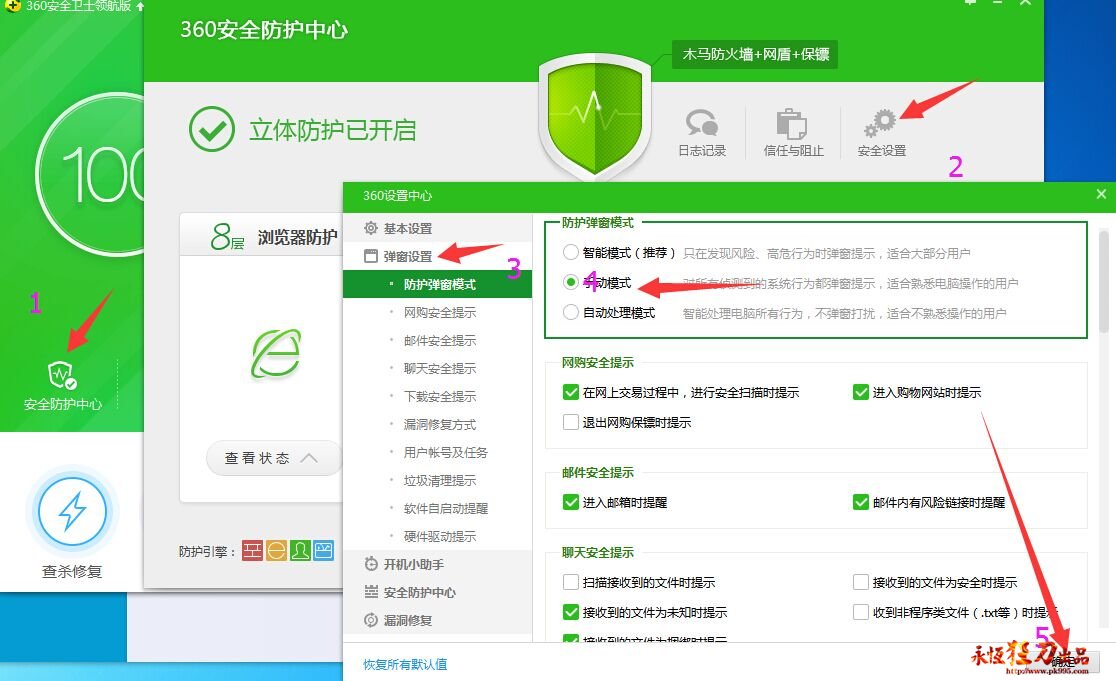
Task: Select 防护弹窗模式 in the sidebar
Action: [437, 285]
